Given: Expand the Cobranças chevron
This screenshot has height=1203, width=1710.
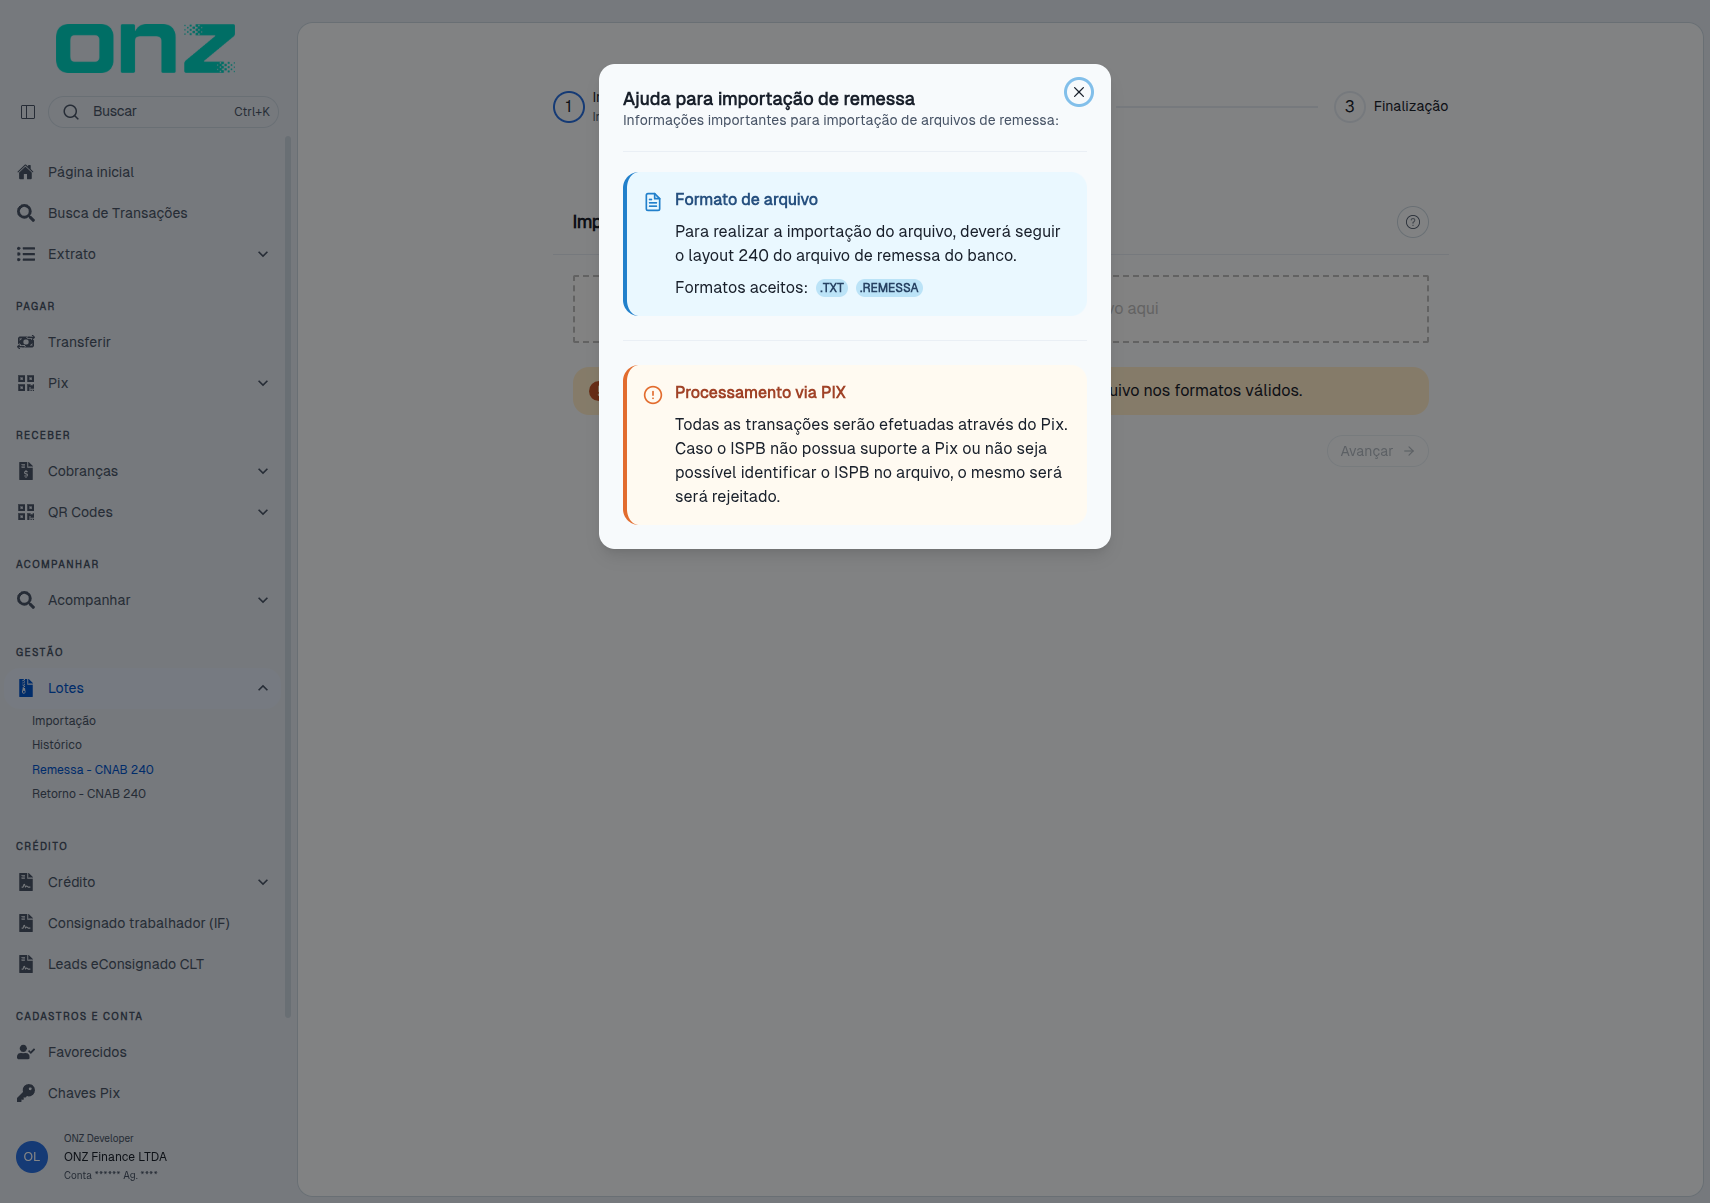Looking at the screenshot, I should pyautogui.click(x=263, y=471).
